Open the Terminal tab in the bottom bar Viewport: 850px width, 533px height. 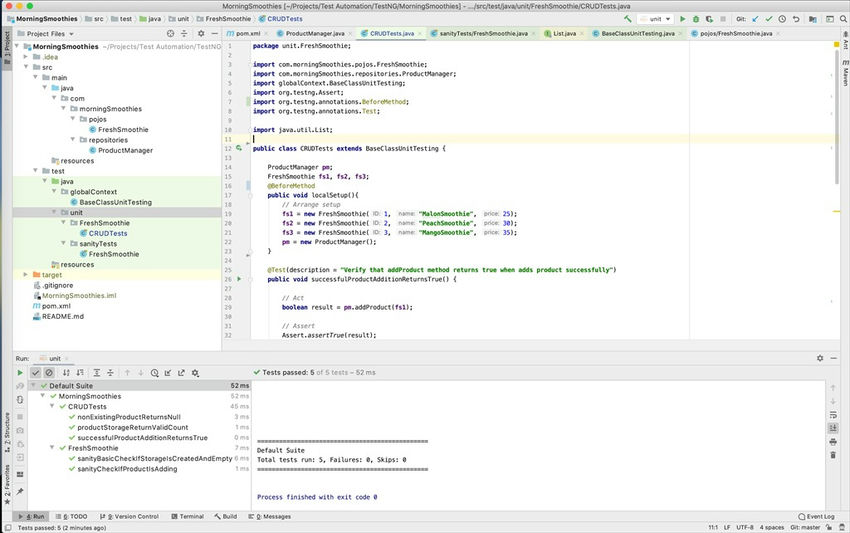[x=187, y=516]
